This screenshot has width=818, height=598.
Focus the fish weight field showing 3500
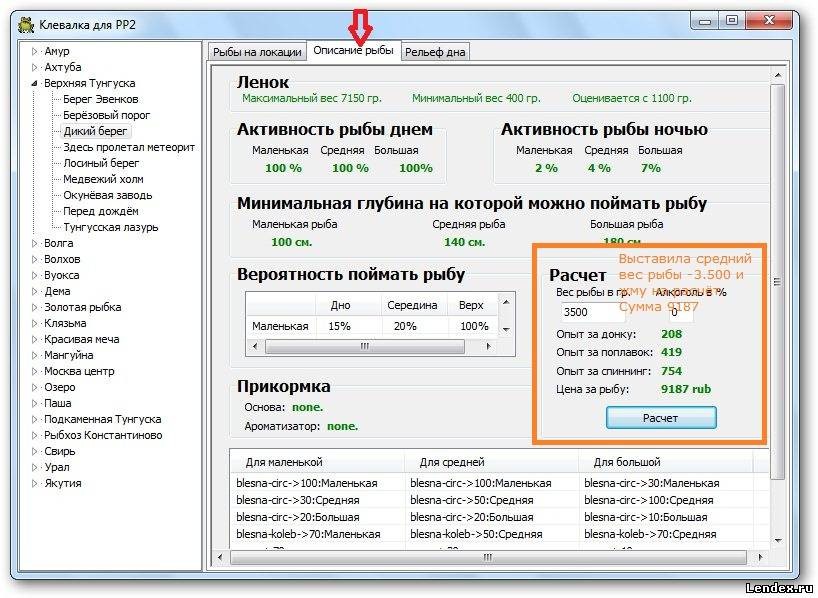(592, 312)
